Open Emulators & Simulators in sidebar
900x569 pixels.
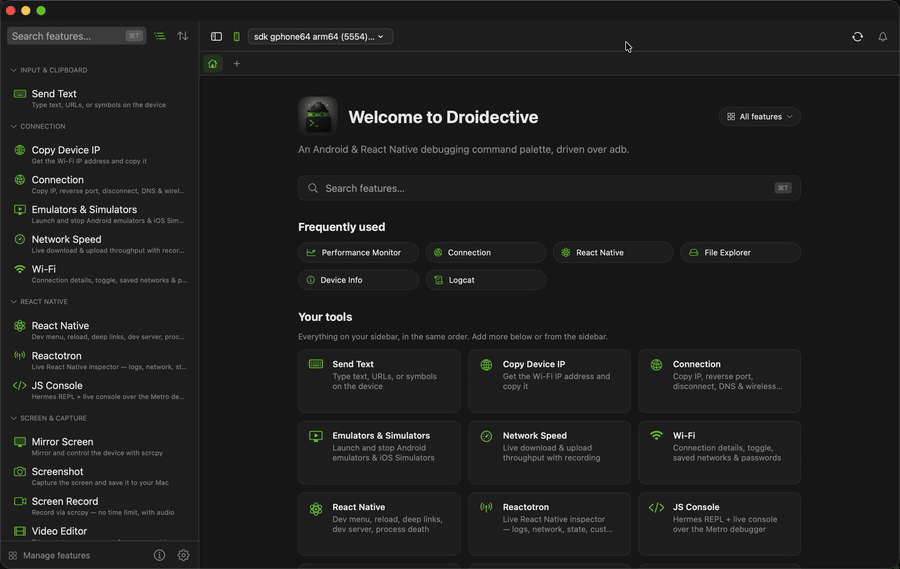(100, 214)
